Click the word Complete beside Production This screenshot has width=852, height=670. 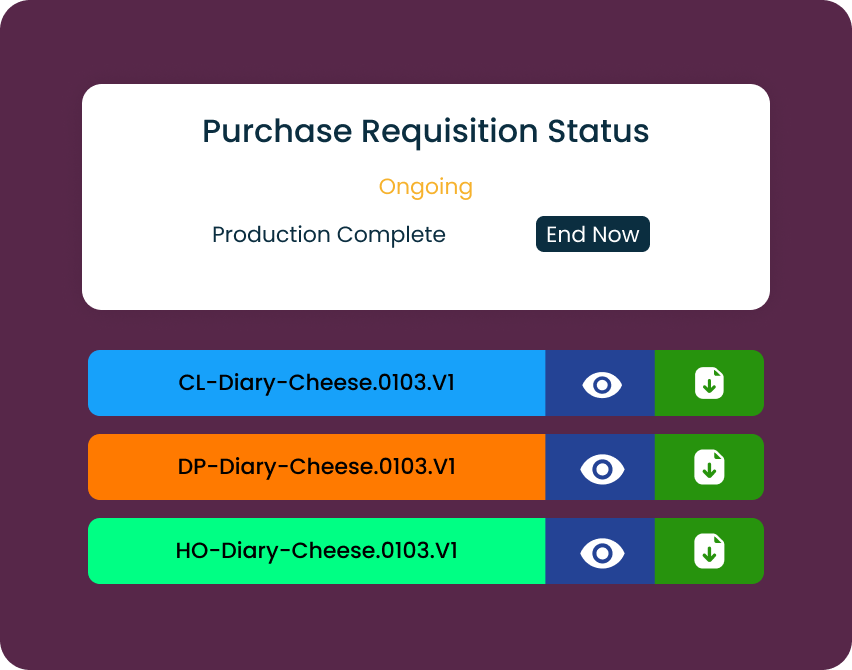[391, 235]
